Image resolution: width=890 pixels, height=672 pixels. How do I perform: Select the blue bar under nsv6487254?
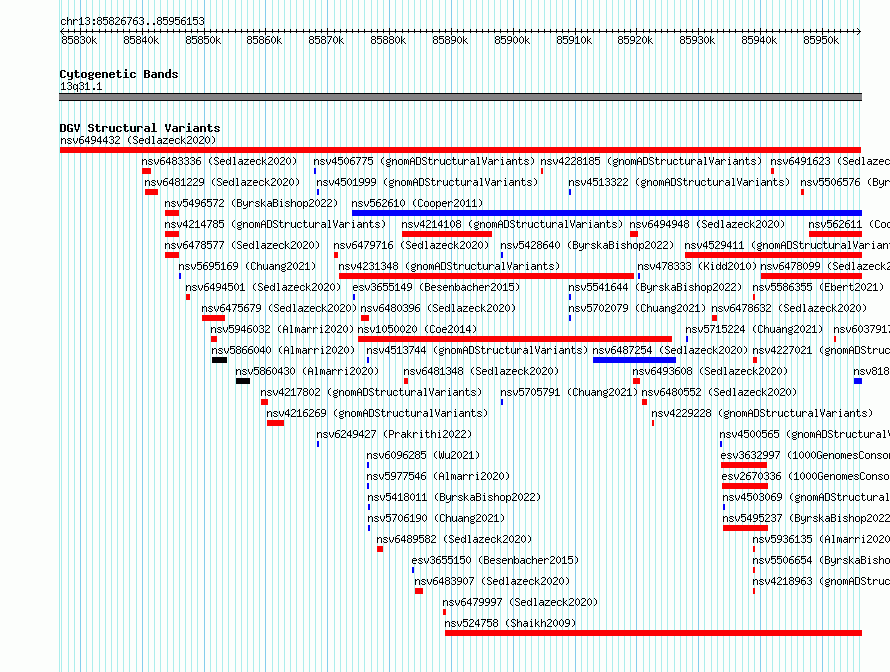[x=635, y=360]
